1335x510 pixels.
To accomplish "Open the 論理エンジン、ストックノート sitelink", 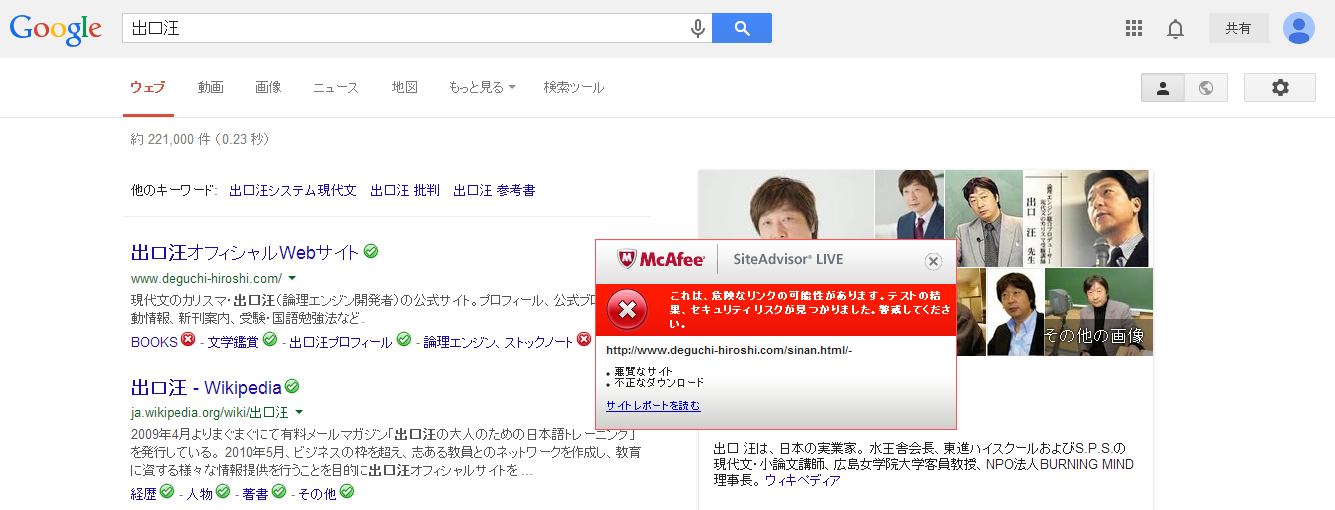I will point(498,342).
